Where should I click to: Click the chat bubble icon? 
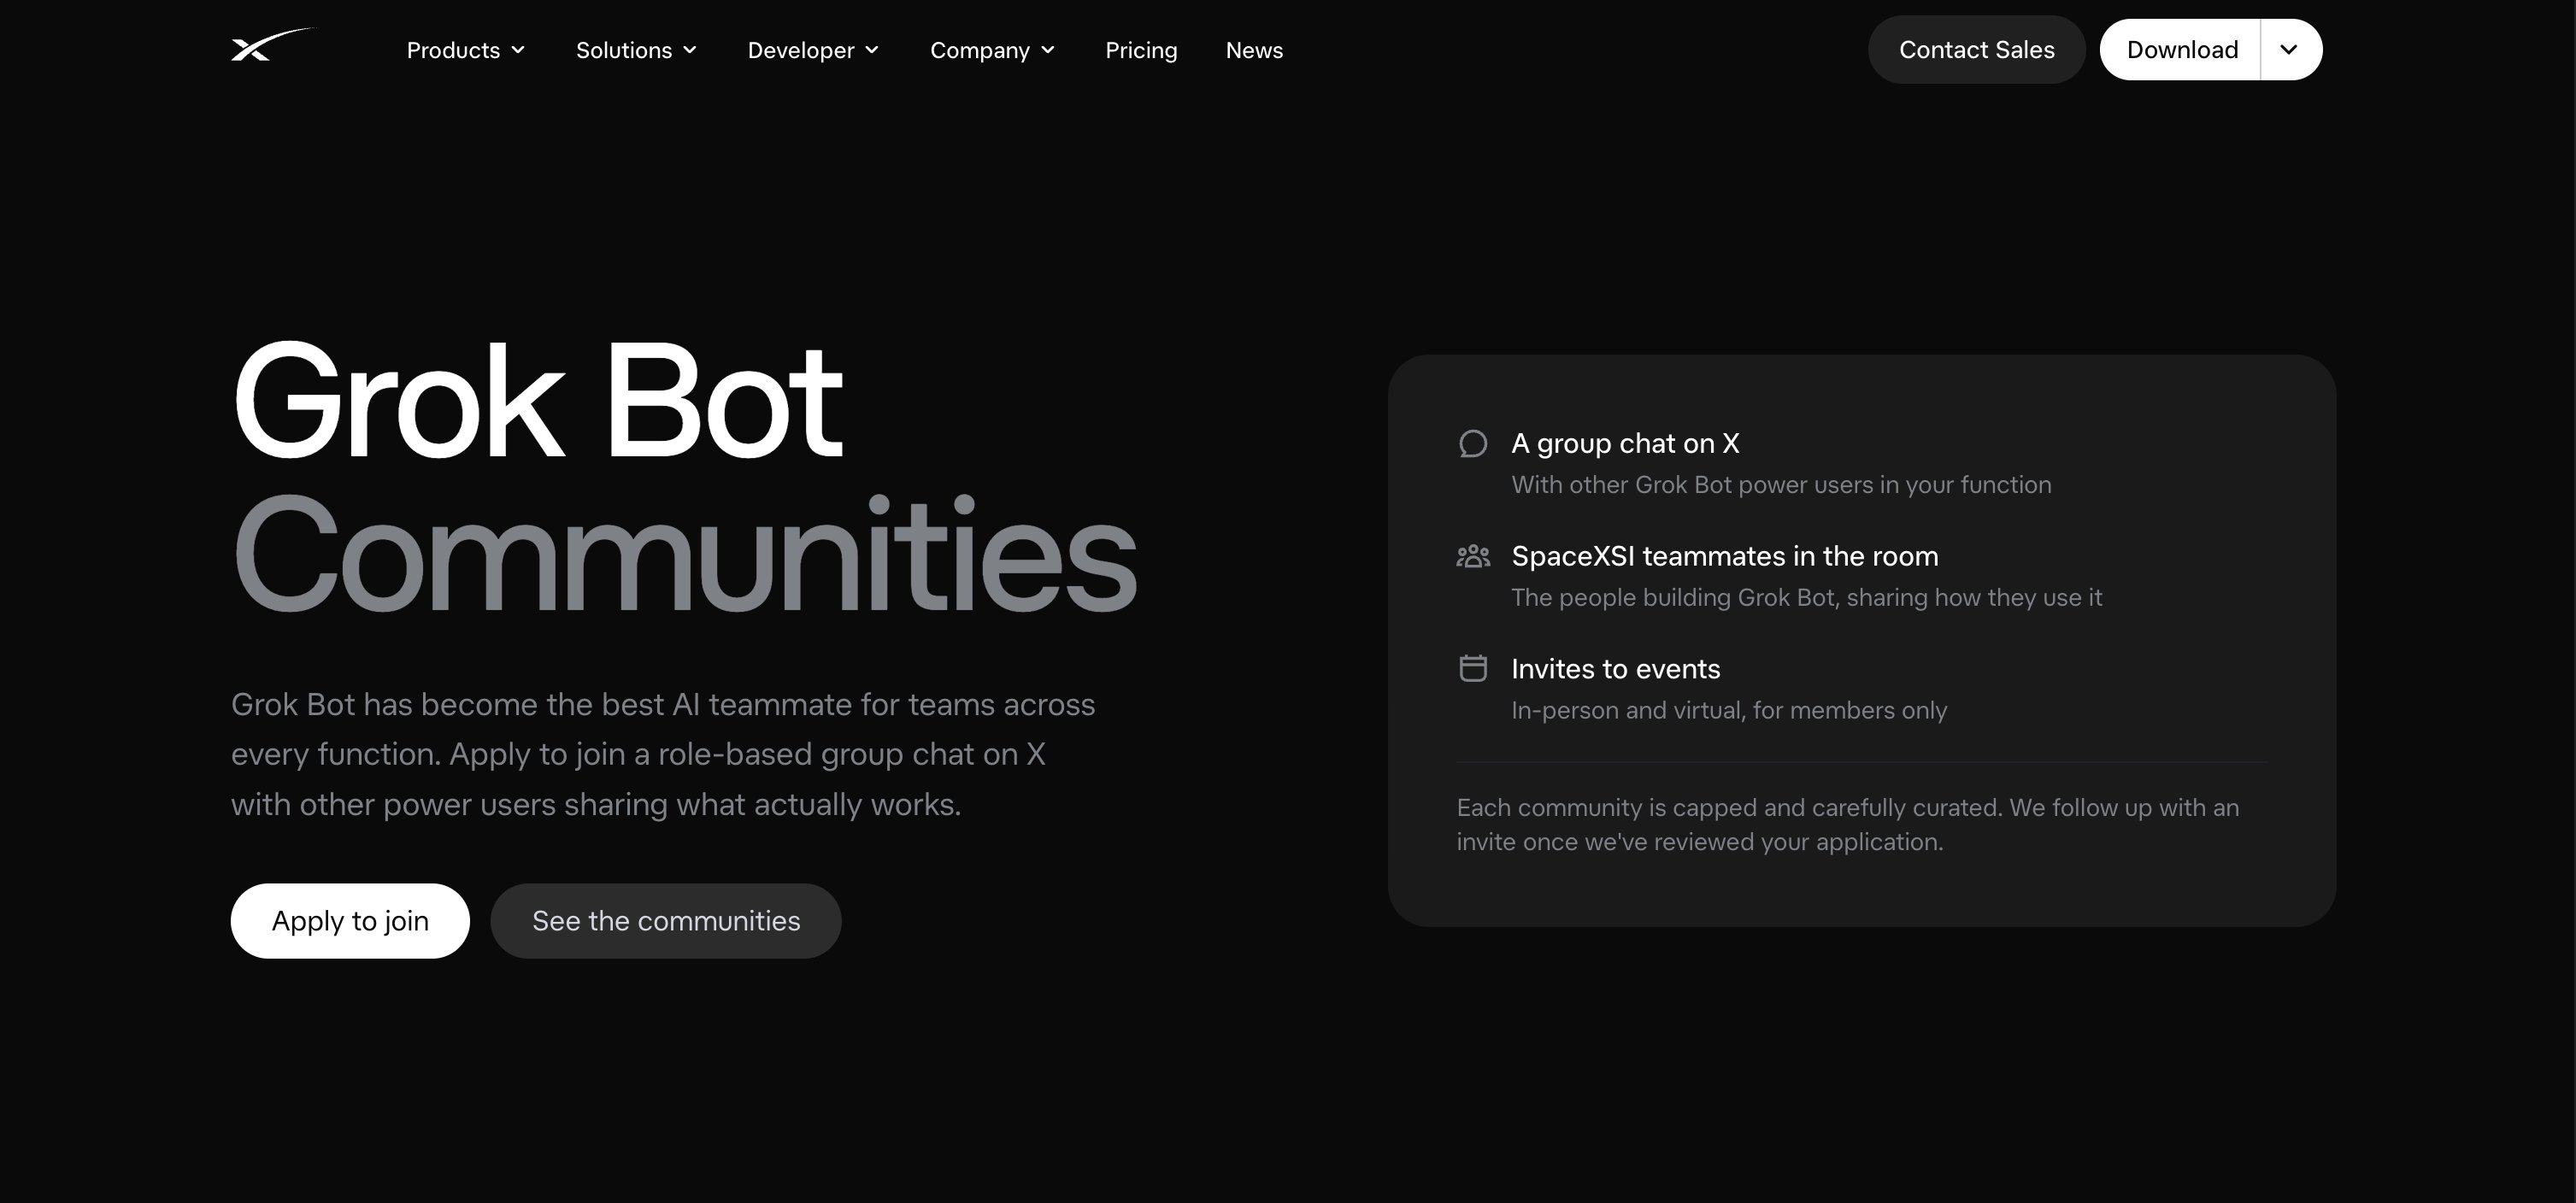(x=1472, y=443)
